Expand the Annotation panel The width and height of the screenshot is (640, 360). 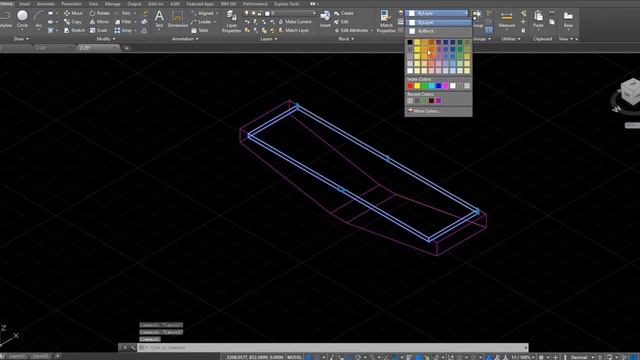[x=185, y=39]
